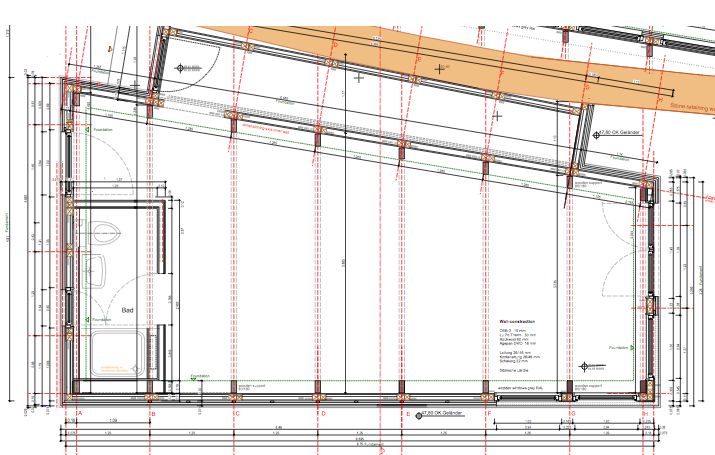Viewport: 715px width, 455px height.
Task: Click the level marker symbol near the top-left door
Action: click(181, 68)
